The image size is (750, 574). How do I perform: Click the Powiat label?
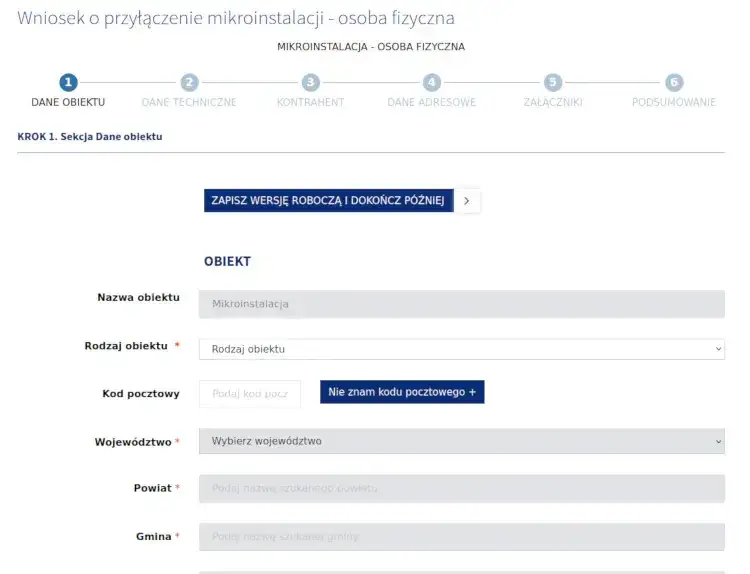(153, 488)
